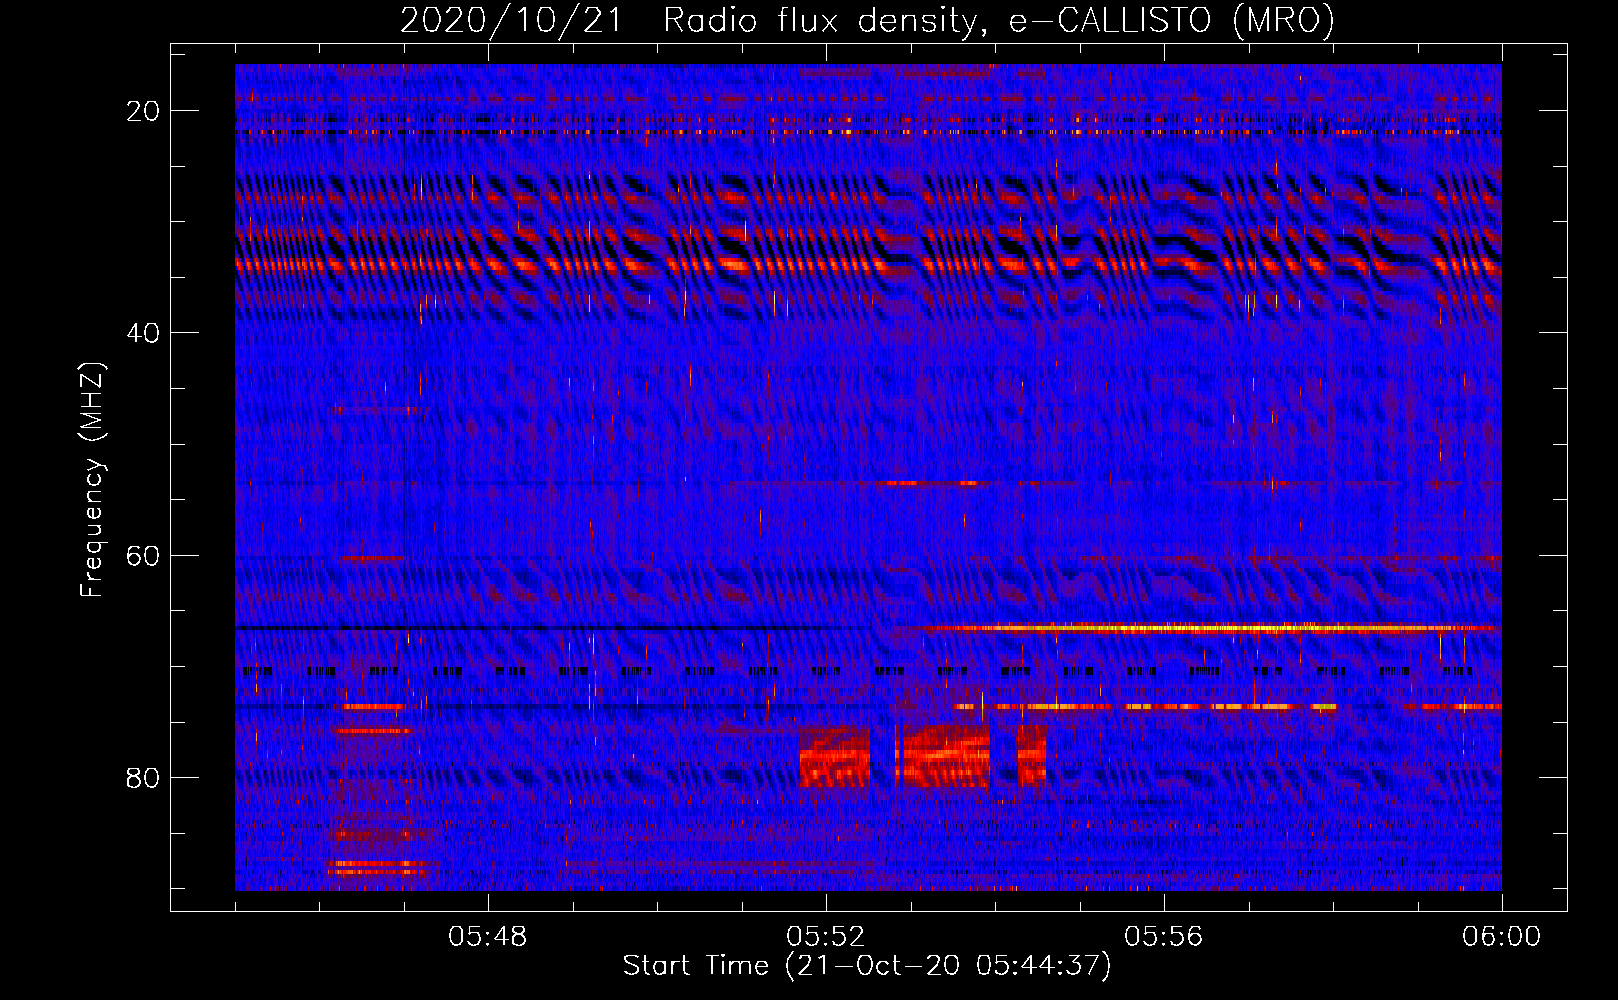Select the 40 MHz frequency tick label
This screenshot has height=1000, width=1618.
143,333
